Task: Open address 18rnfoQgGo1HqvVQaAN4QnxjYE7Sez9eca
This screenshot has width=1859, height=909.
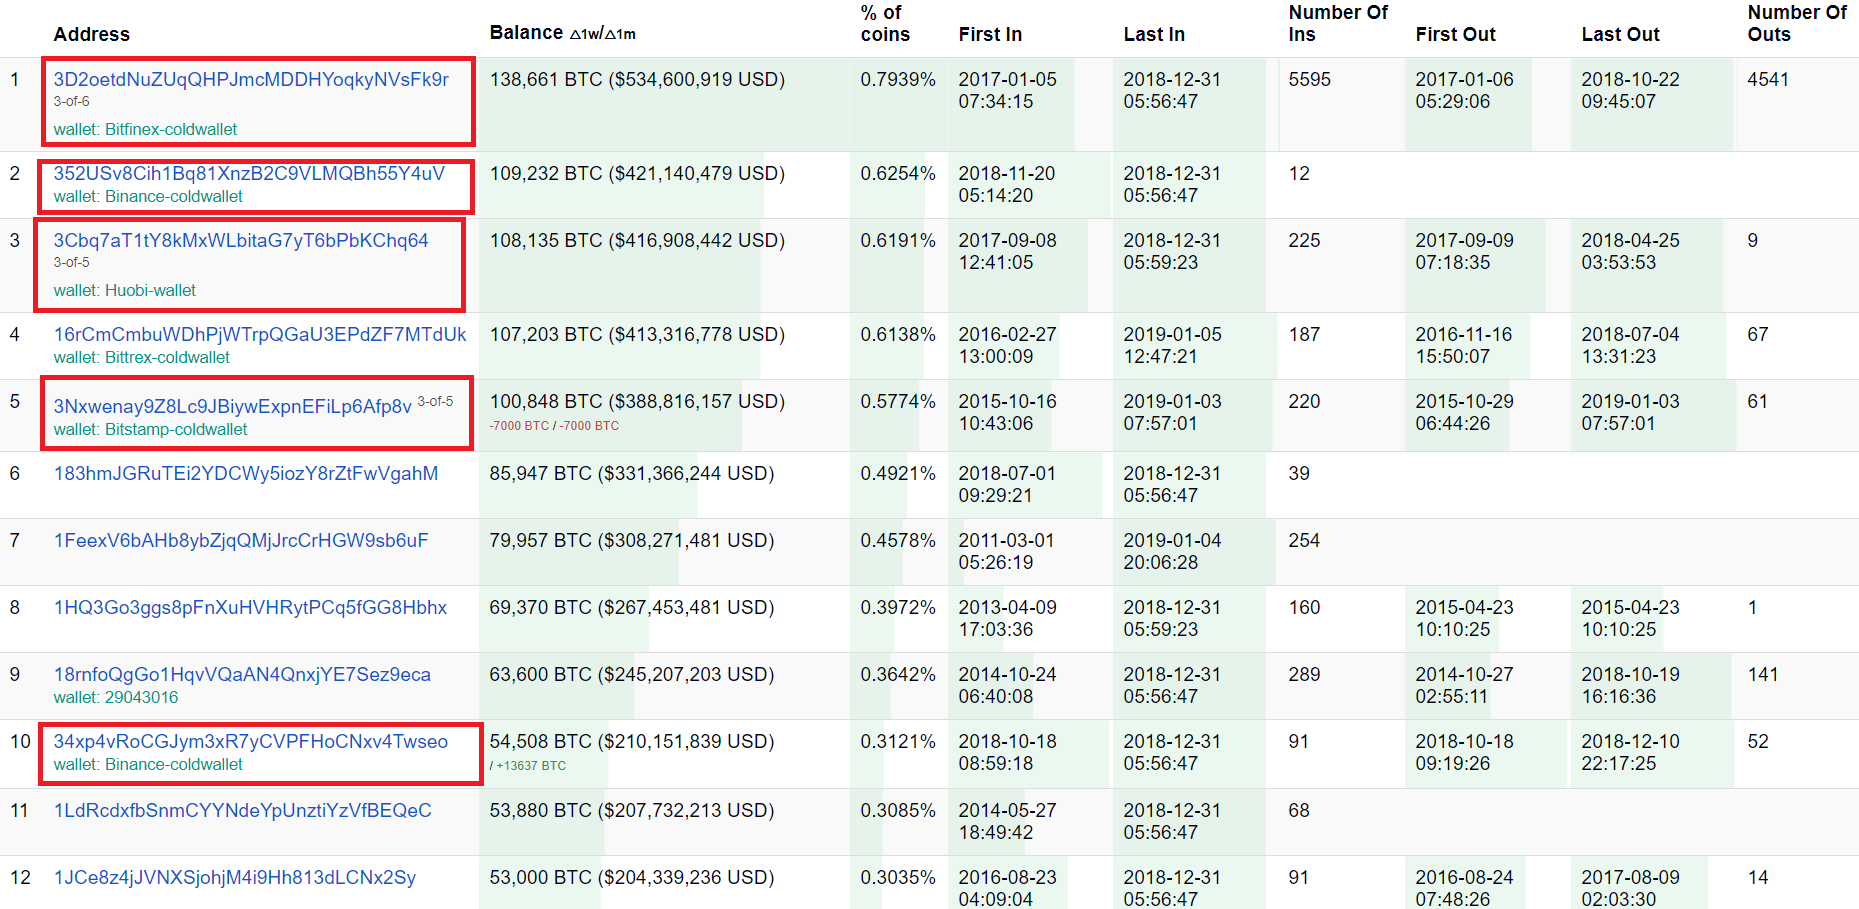Action: (x=242, y=674)
